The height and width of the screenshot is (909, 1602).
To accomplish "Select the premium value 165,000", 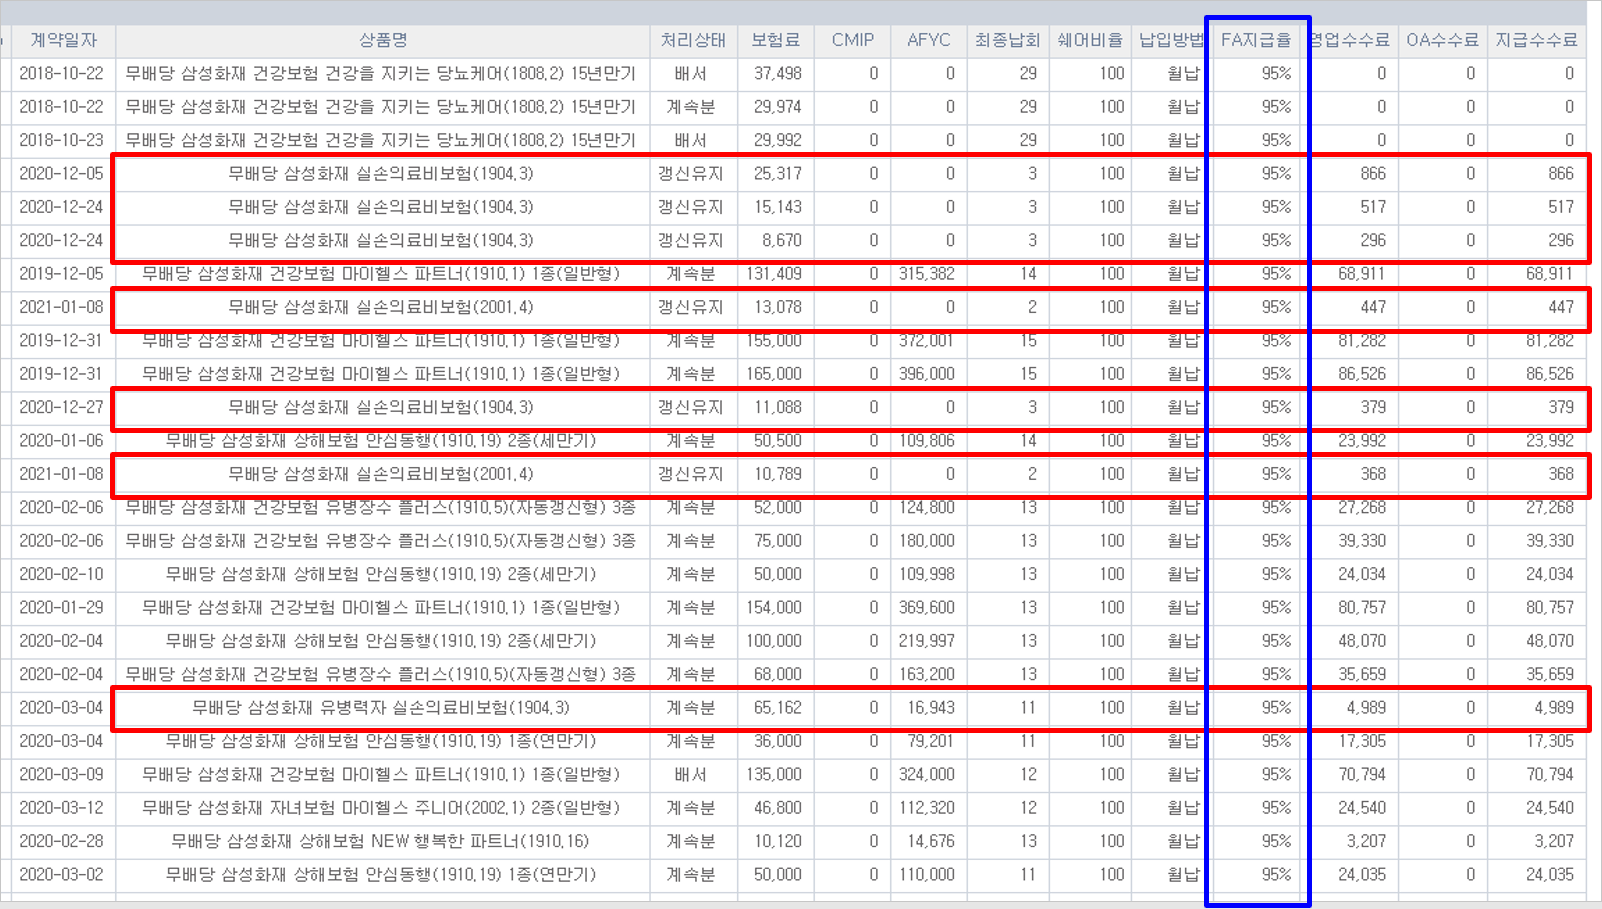I will tap(773, 374).
